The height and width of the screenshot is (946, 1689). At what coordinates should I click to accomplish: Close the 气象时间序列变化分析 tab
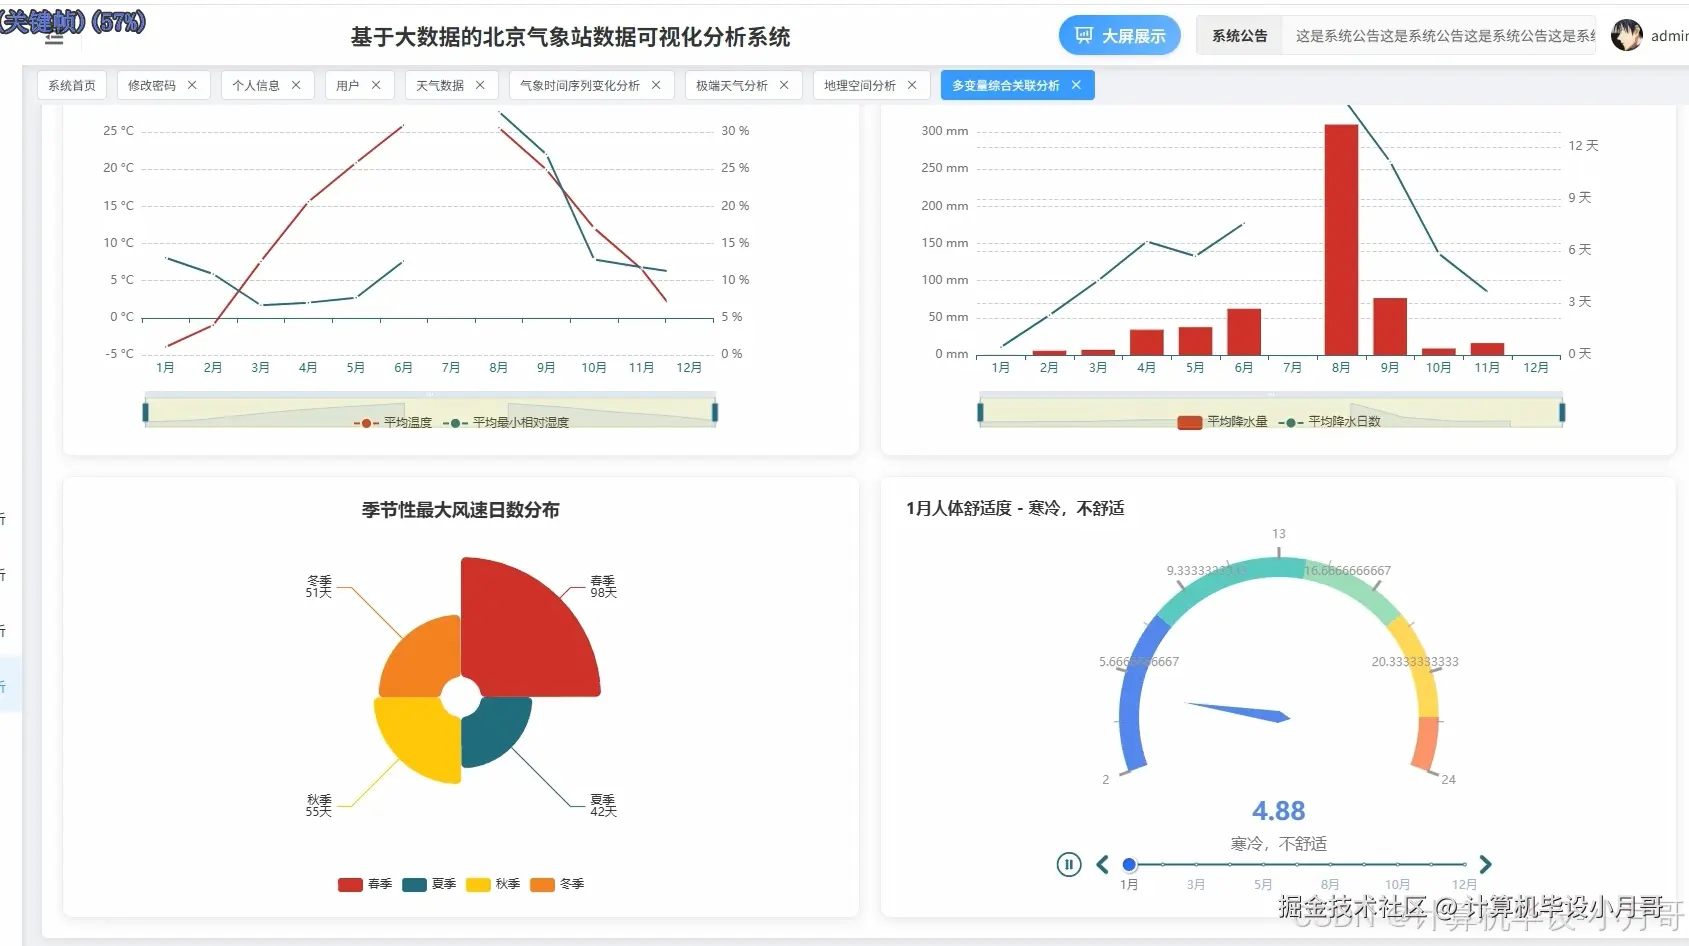click(656, 85)
